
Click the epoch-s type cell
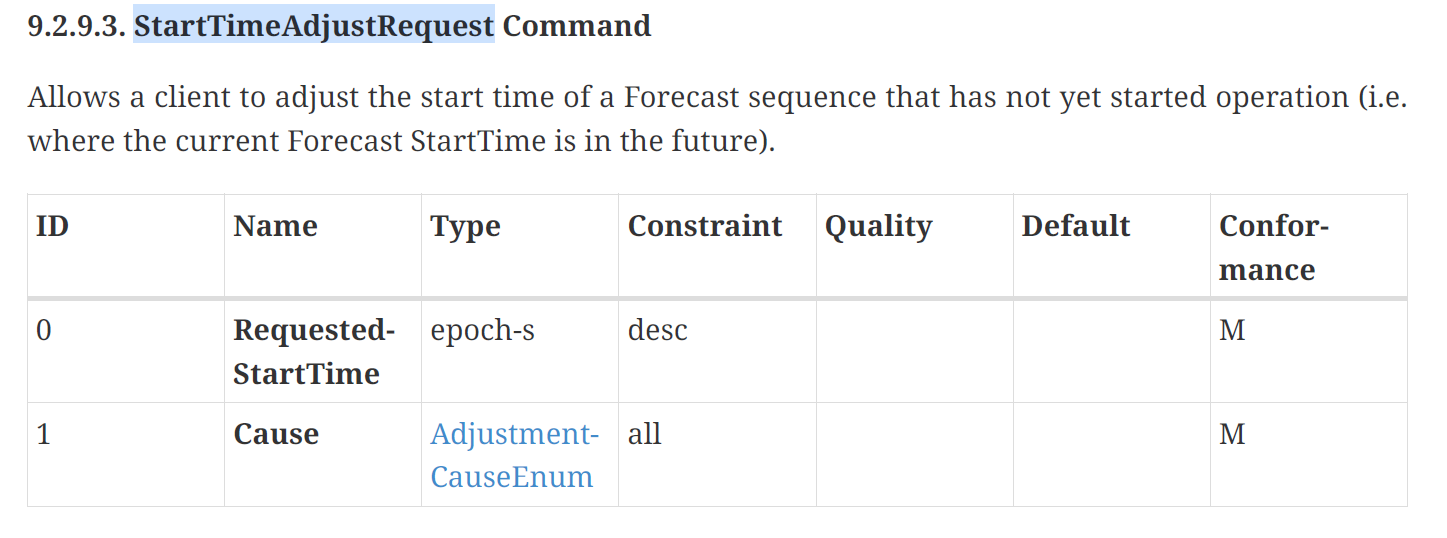click(482, 330)
